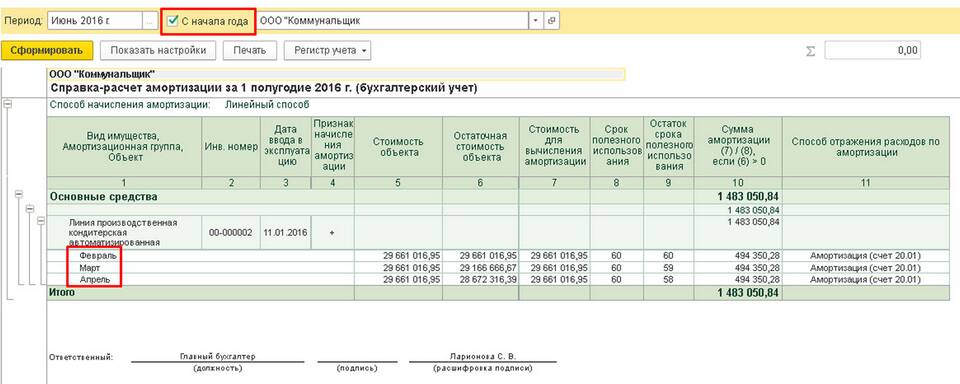The height and width of the screenshot is (384, 960).
Task: Click the period field 'Июнь 2016 г.'
Action: point(95,20)
